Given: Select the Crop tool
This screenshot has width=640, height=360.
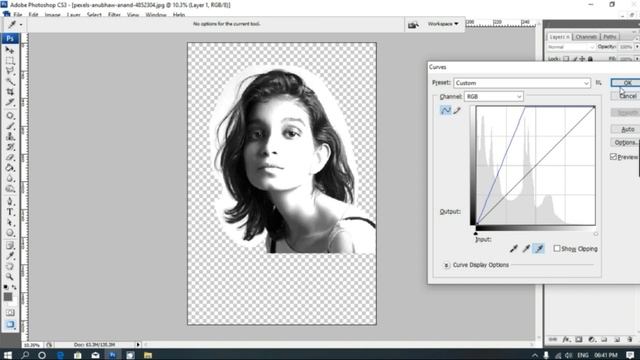Looking at the screenshot, I should point(10,92).
